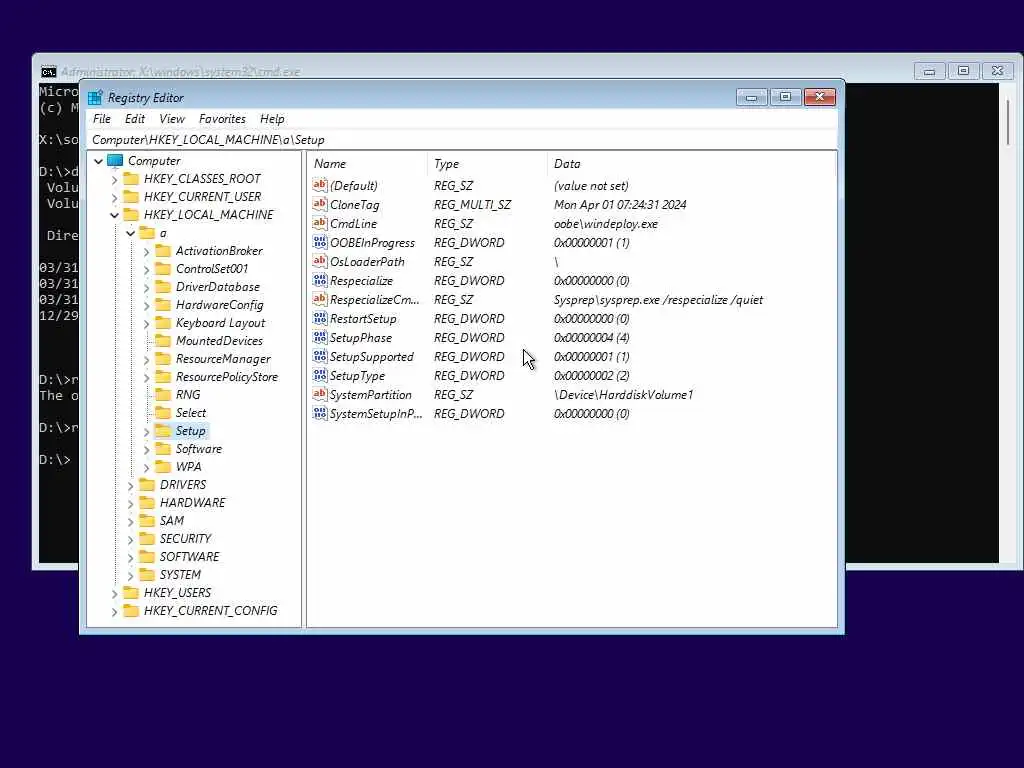1024x768 pixels.
Task: Open the Edit menu
Action: click(x=135, y=119)
